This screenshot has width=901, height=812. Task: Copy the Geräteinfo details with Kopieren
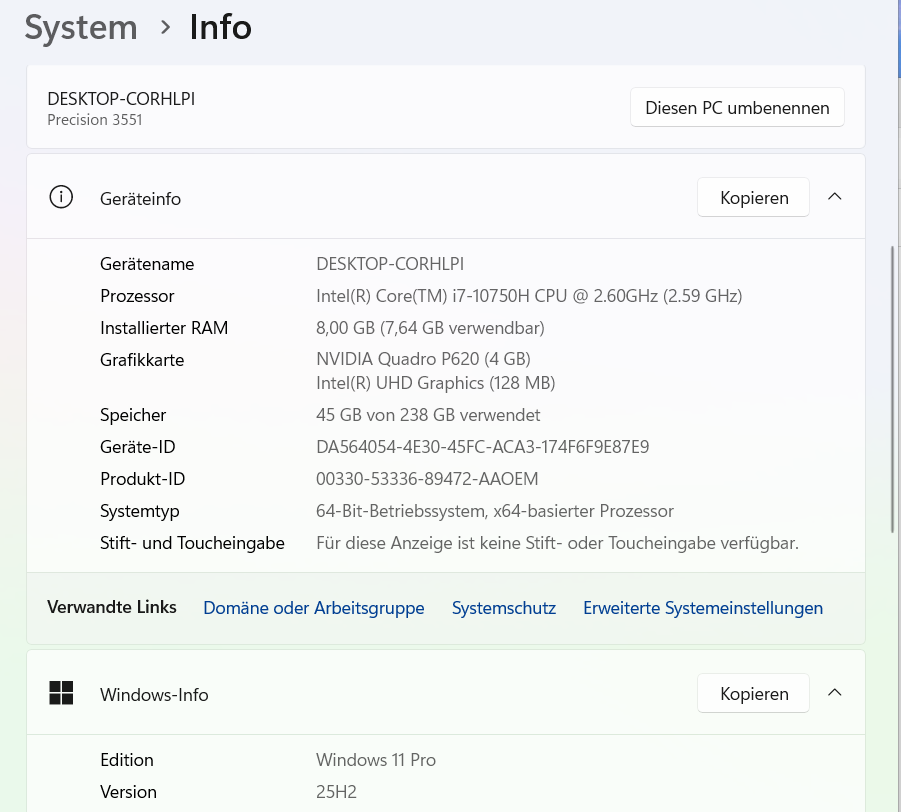(x=753, y=197)
